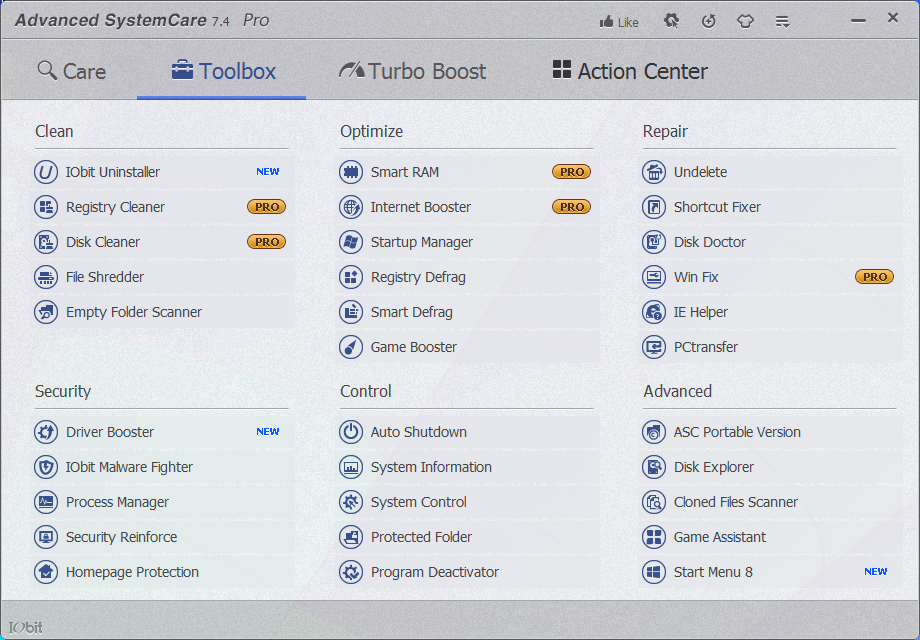This screenshot has height=640, width=920.
Task: Click the update/rescue icon in title bar
Action: pos(709,21)
